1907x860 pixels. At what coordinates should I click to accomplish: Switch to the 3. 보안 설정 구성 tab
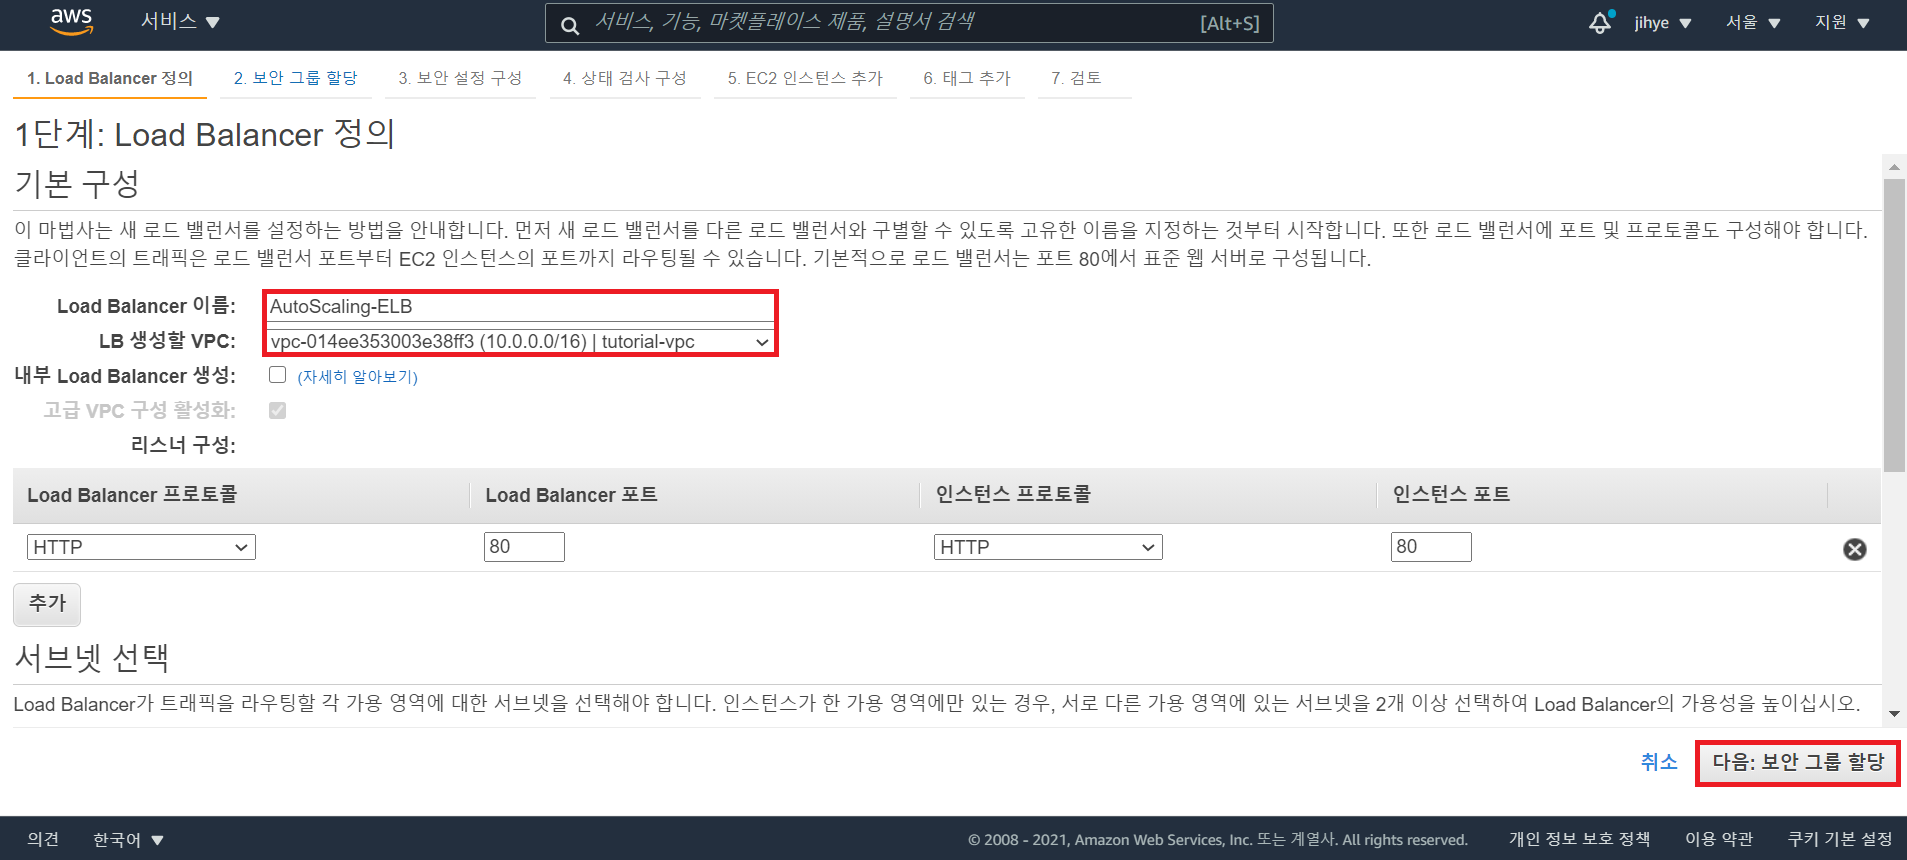[x=460, y=78]
